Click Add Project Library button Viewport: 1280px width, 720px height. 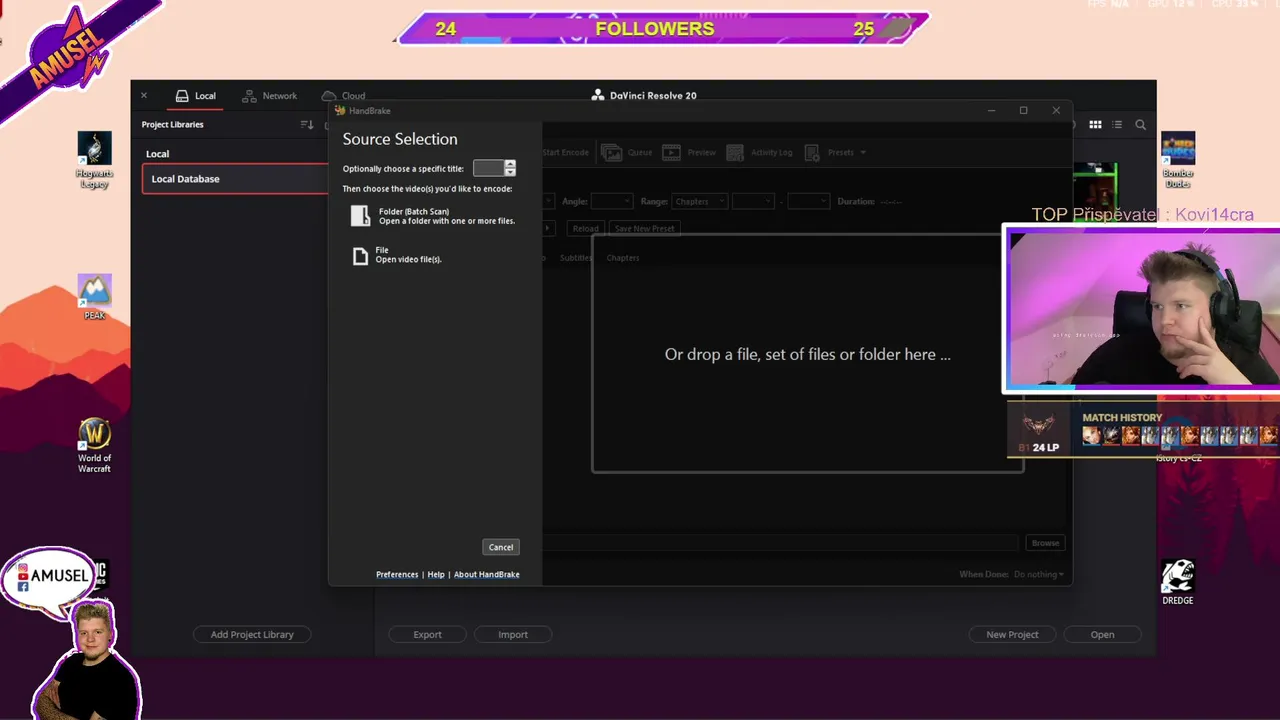[252, 634]
